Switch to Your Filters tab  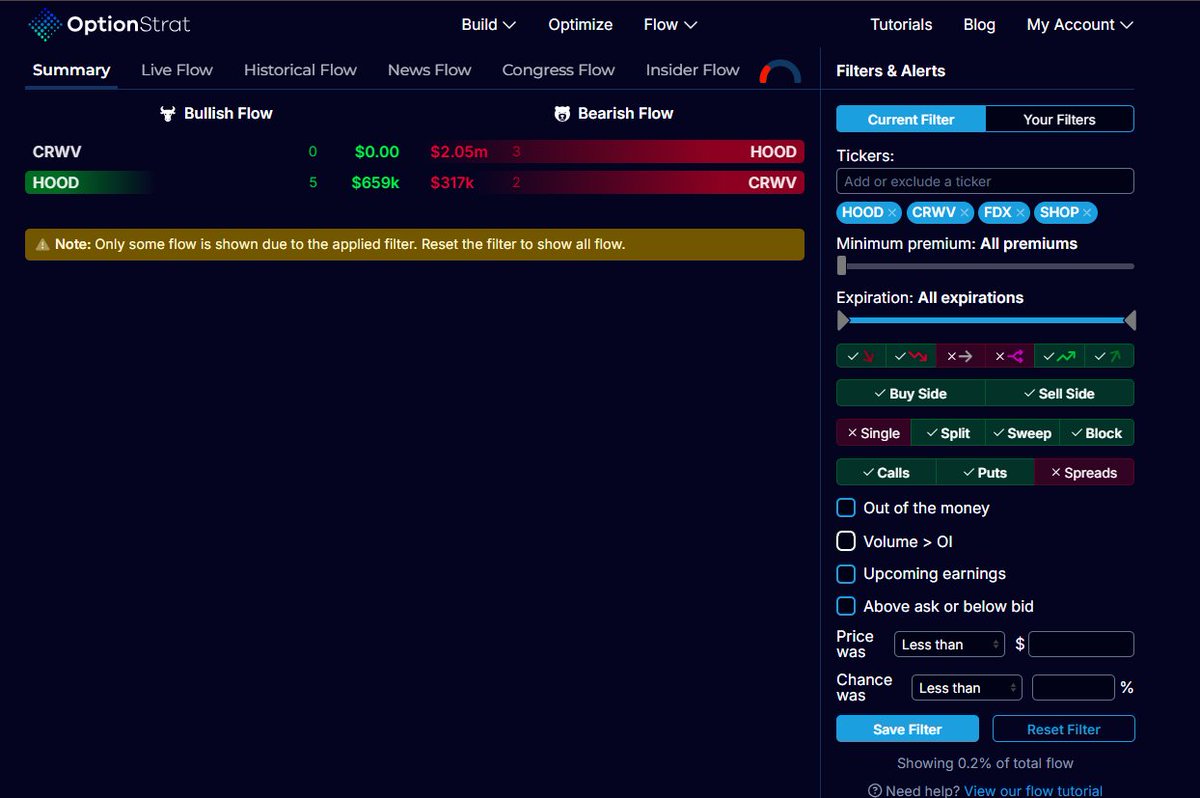pos(1060,119)
